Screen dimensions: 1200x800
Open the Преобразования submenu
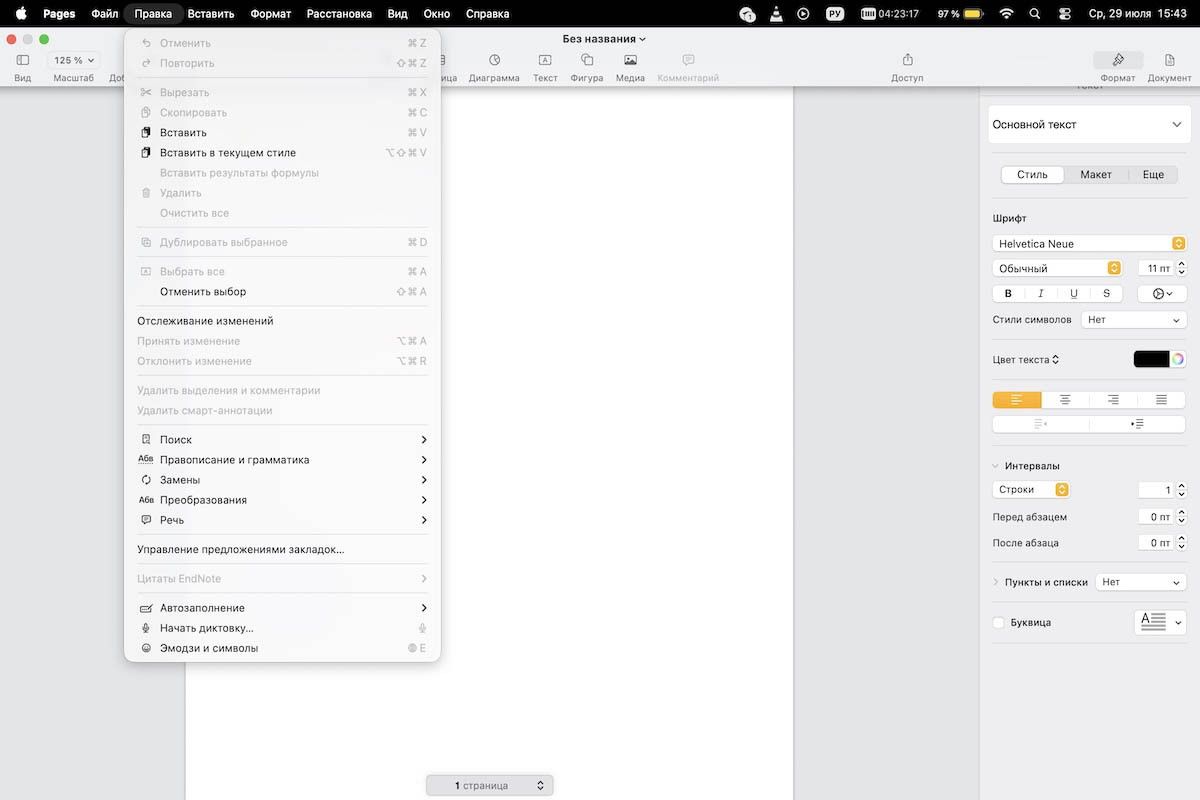[x=283, y=500]
